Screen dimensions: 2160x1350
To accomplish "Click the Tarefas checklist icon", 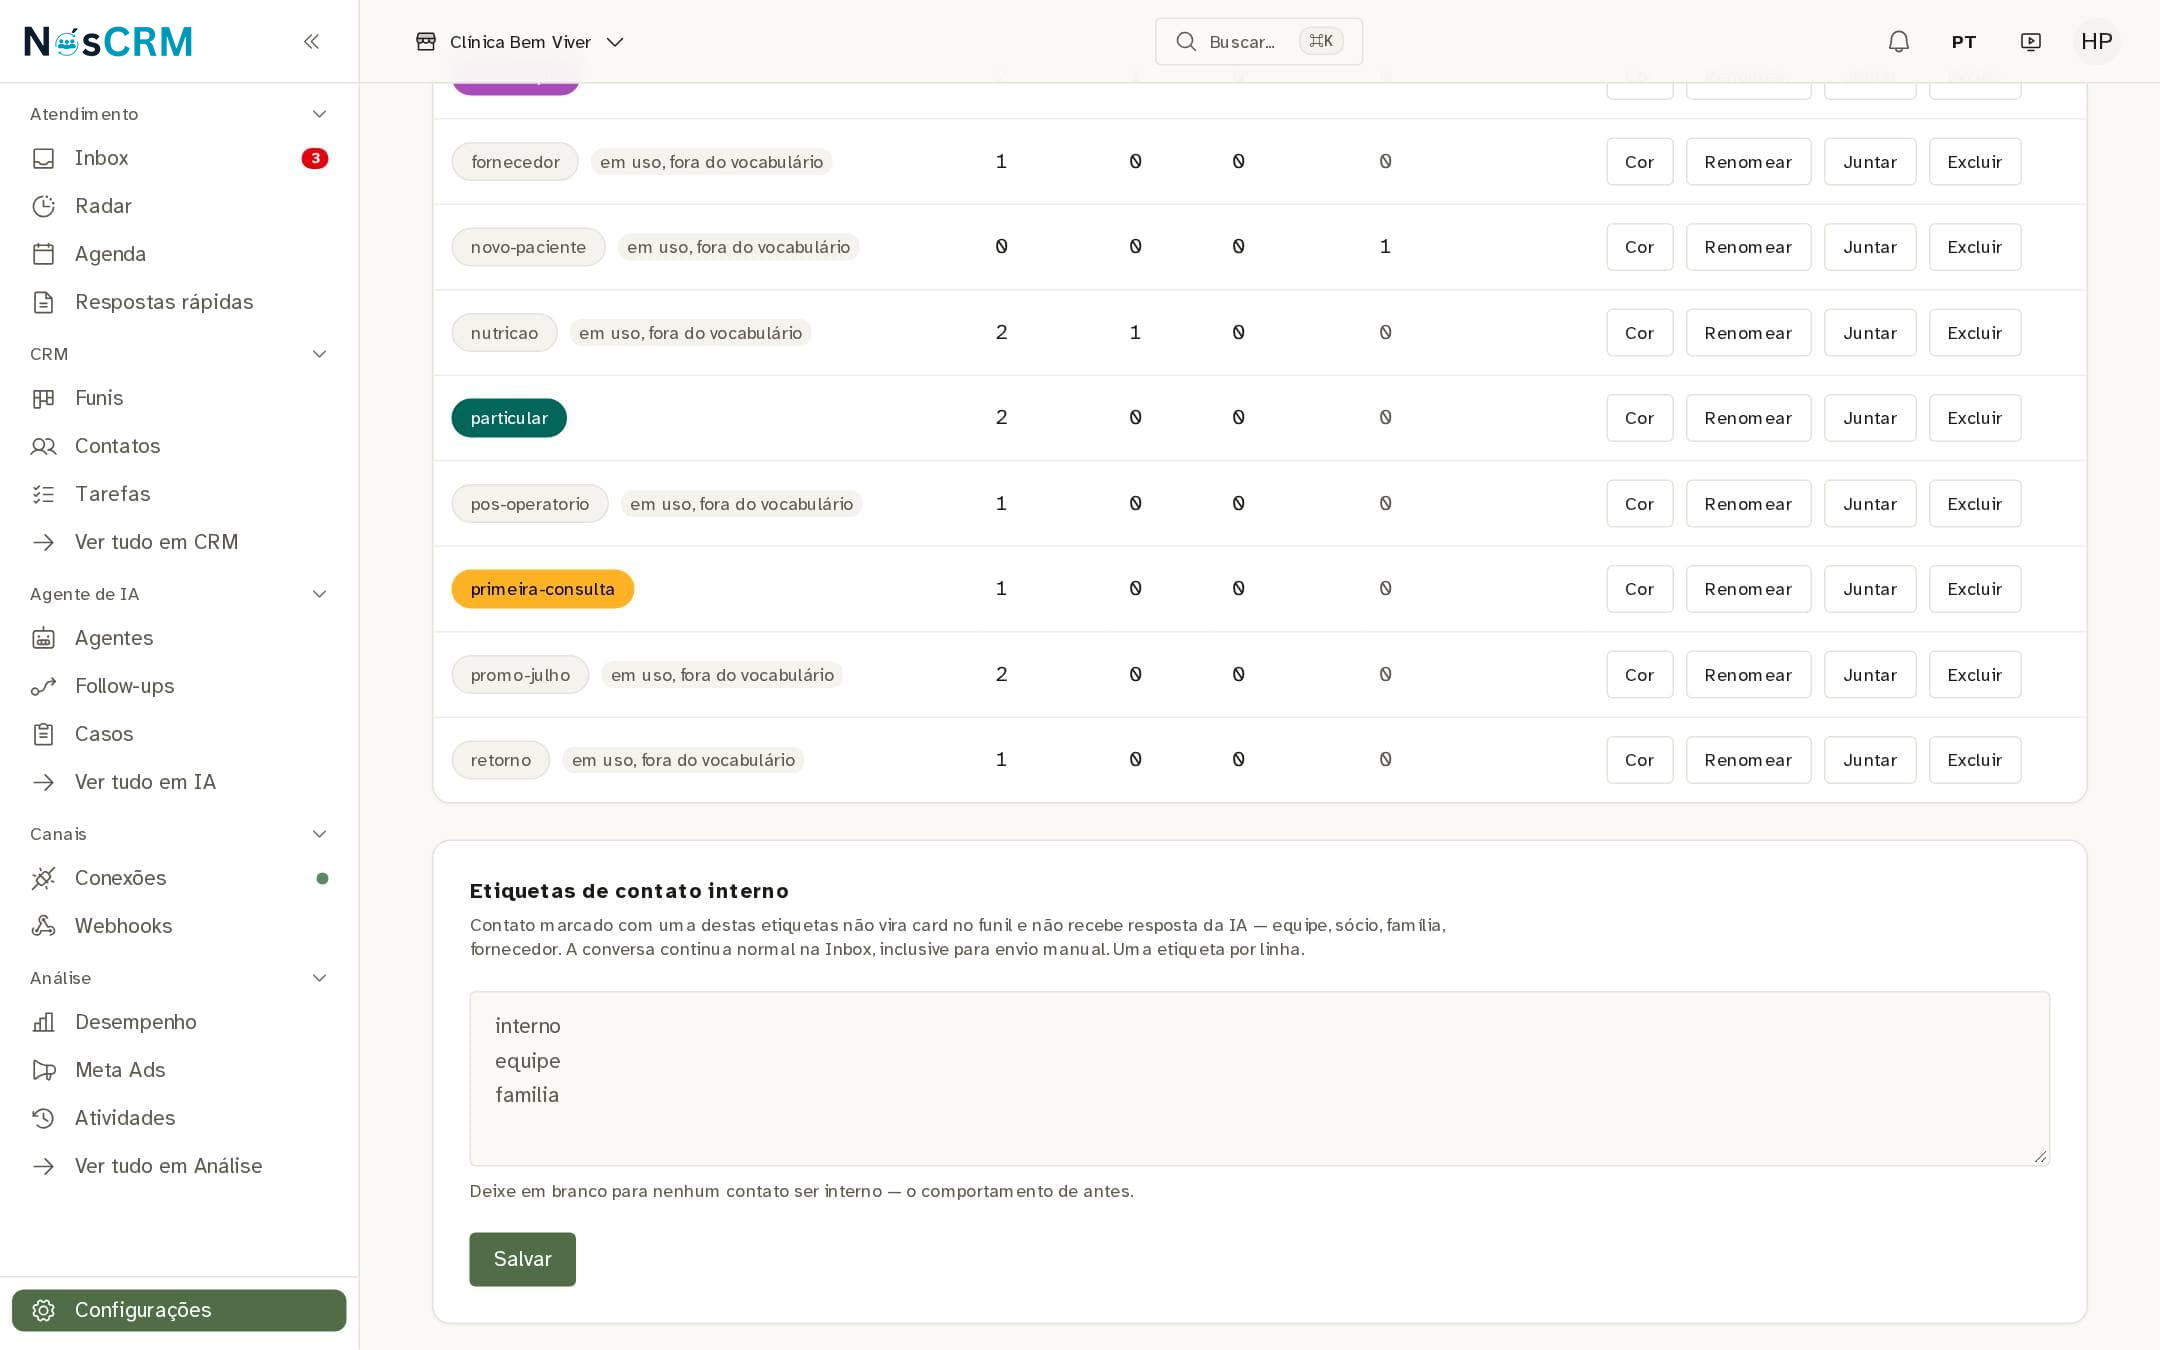I will pyautogui.click(x=43, y=494).
